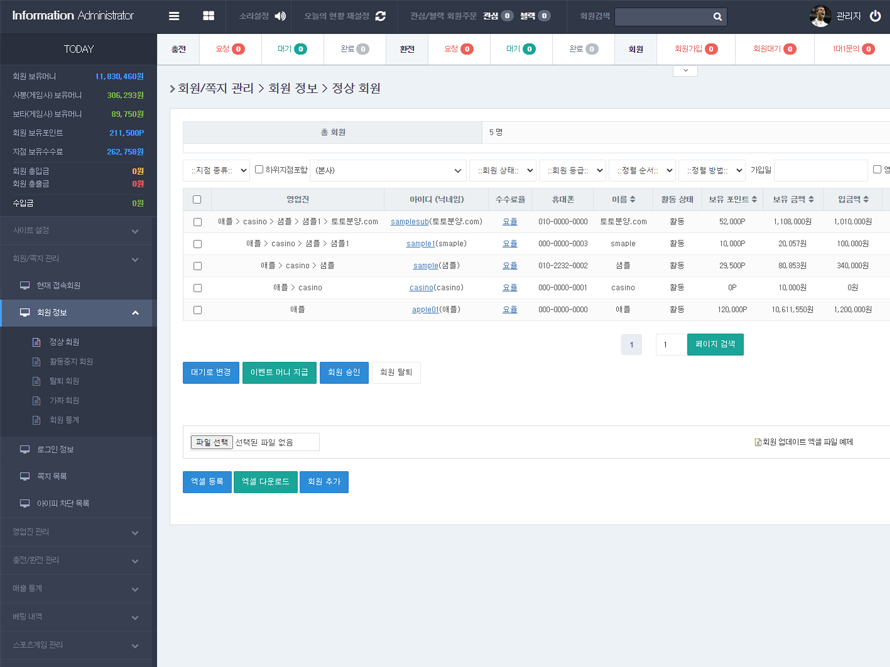Viewport: 890px width, 667px height.
Task: Open the 충전 대기 tab
Action: click(292, 49)
